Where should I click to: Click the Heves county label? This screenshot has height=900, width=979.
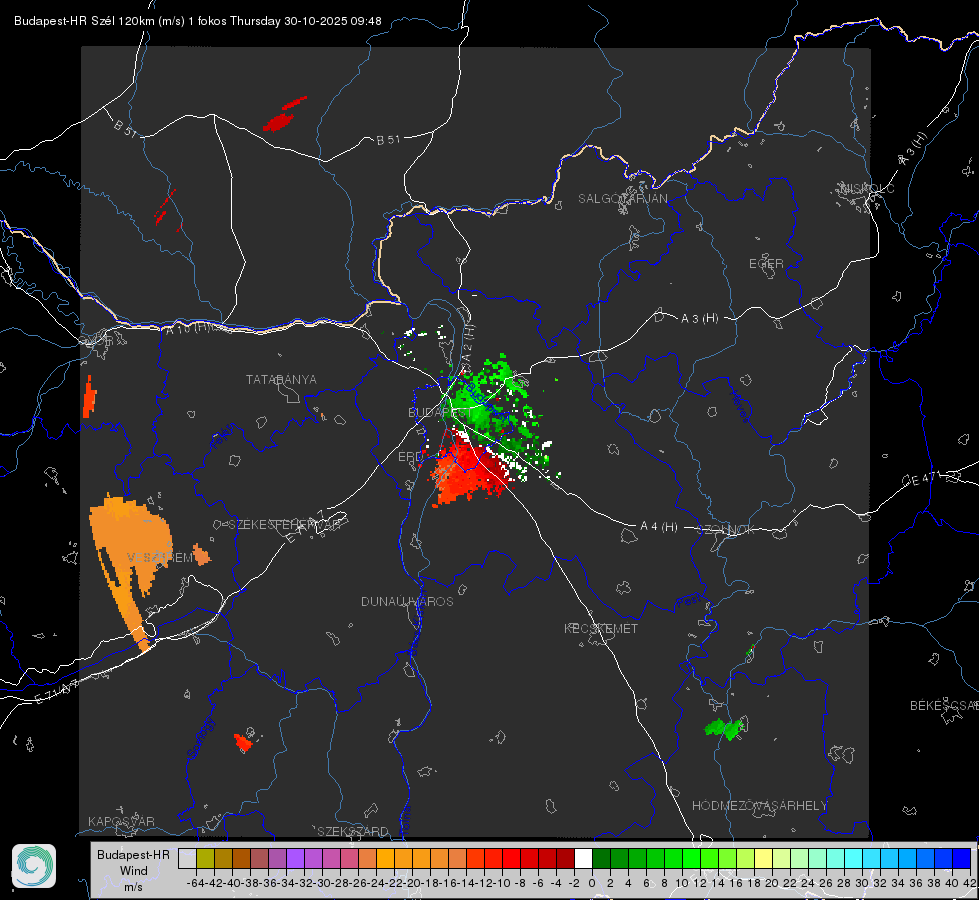[740, 406]
